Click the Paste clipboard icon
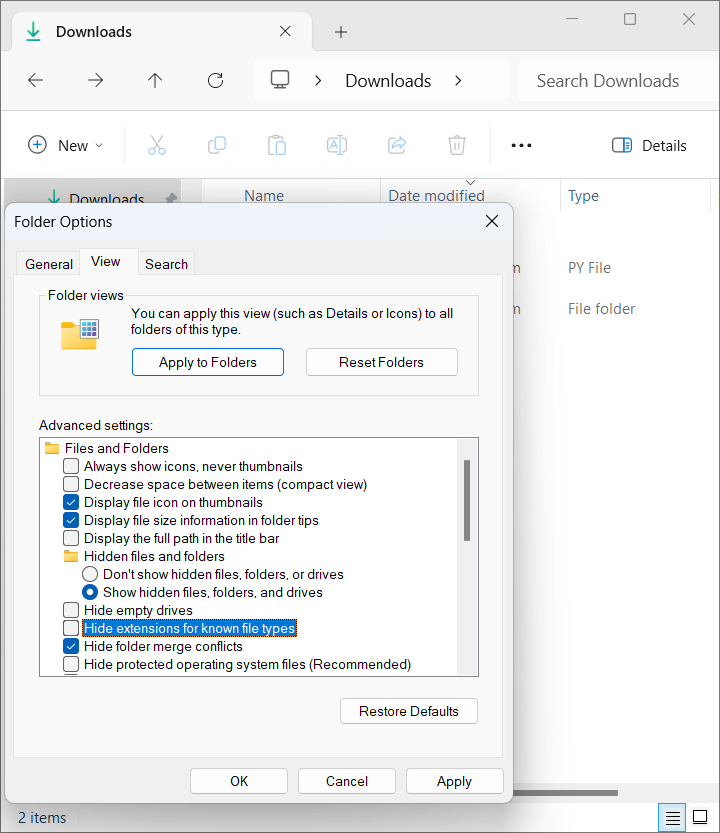Image resolution: width=720 pixels, height=833 pixels. pos(277,145)
